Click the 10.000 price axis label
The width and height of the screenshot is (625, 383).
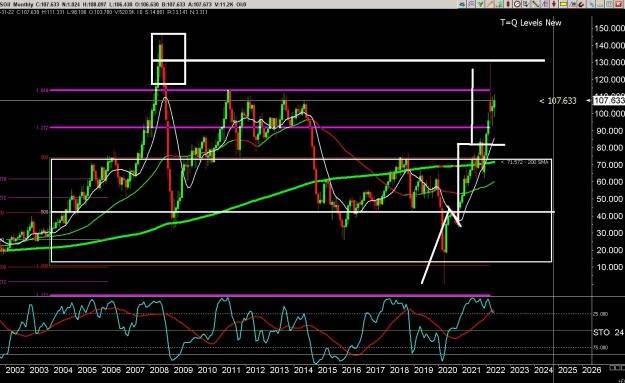click(x=609, y=267)
